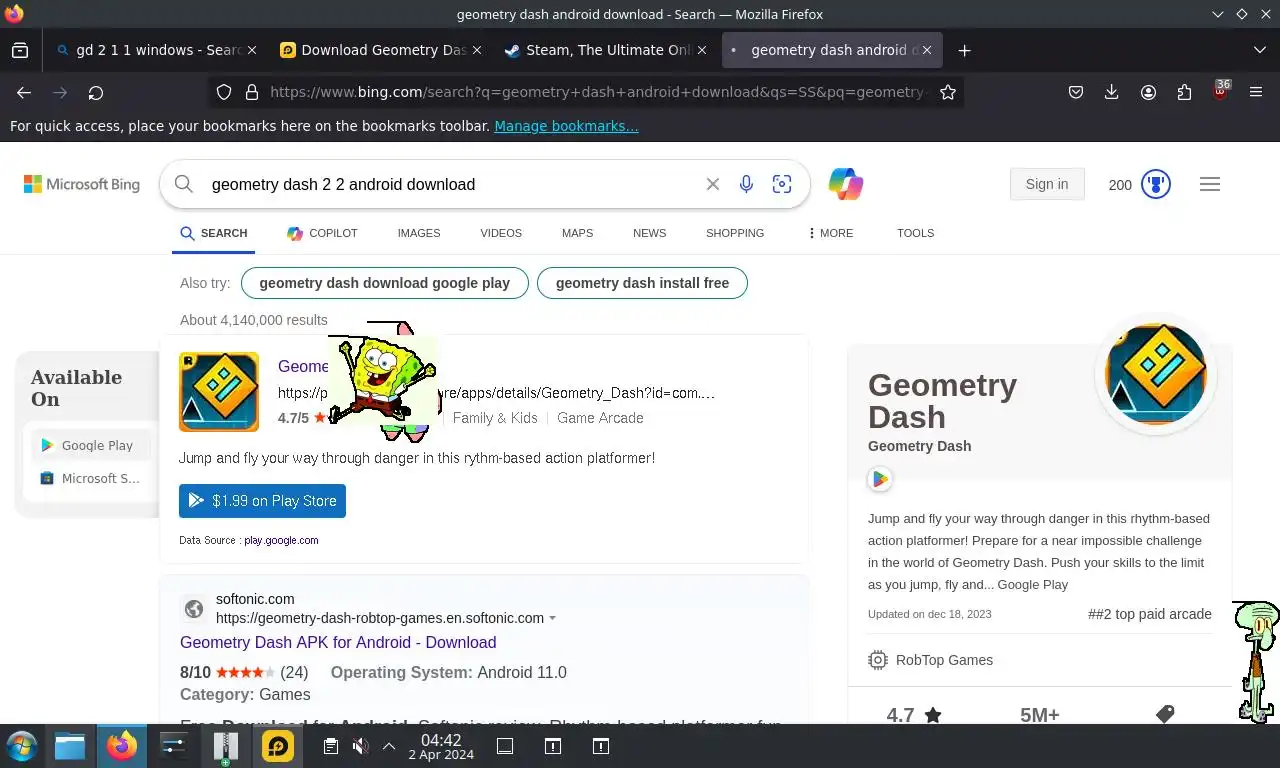Open a new tab with plus button
This screenshot has width=1280, height=768.
pyautogui.click(x=964, y=50)
